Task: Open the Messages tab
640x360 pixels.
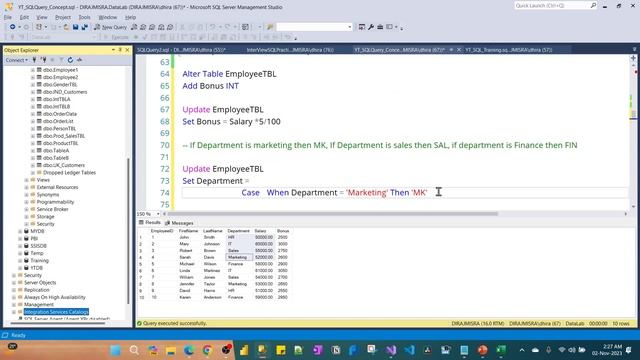Action: (179, 223)
